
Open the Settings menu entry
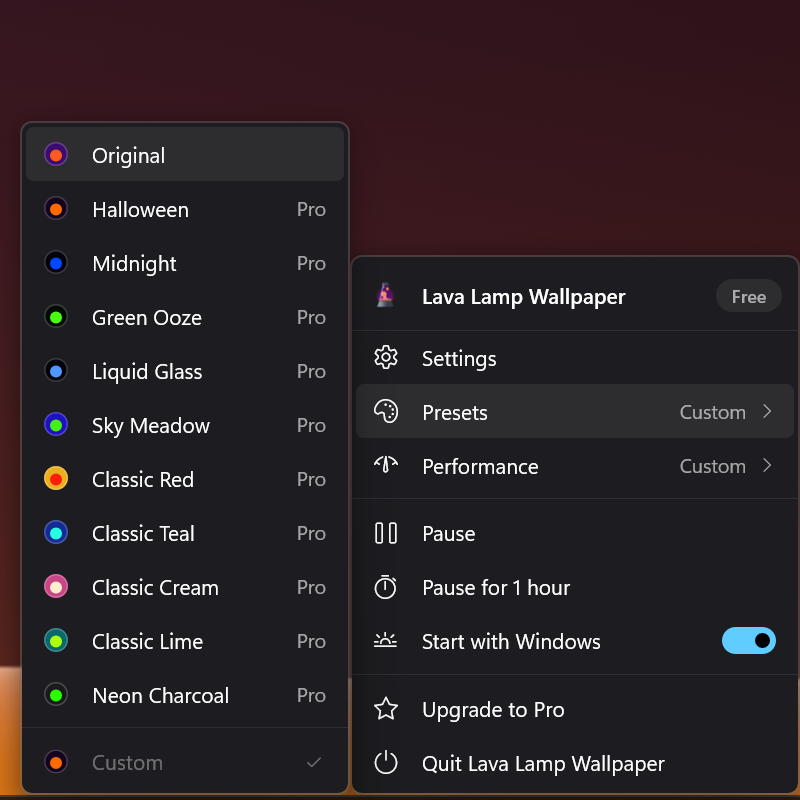point(574,358)
